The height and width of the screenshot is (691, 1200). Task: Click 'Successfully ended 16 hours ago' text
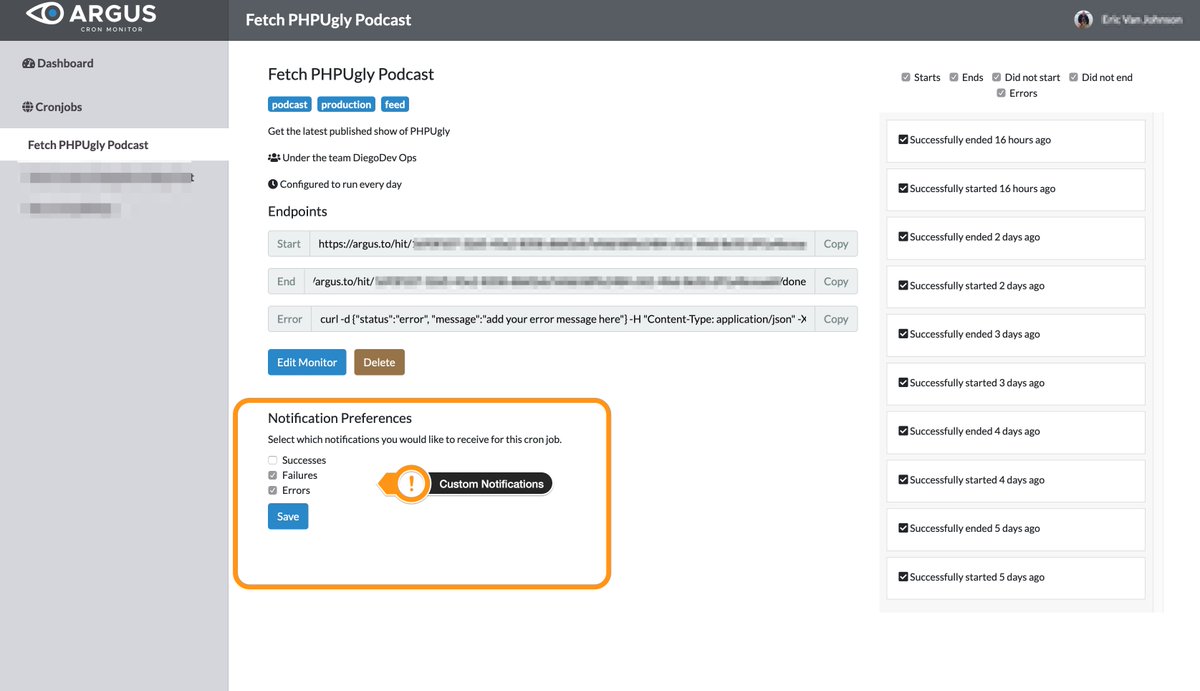pyautogui.click(x=980, y=140)
